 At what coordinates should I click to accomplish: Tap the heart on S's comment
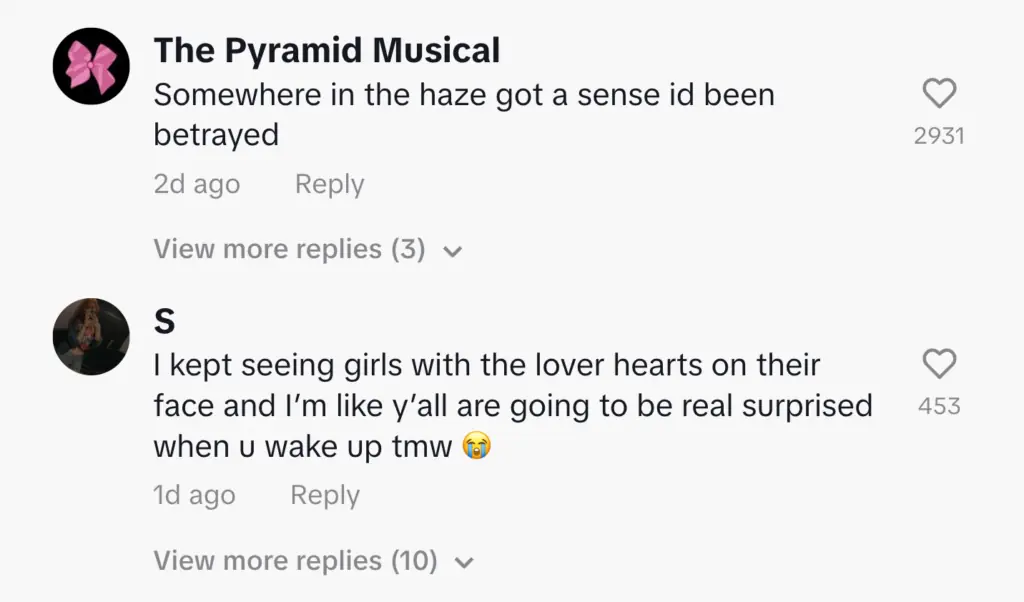point(939,365)
